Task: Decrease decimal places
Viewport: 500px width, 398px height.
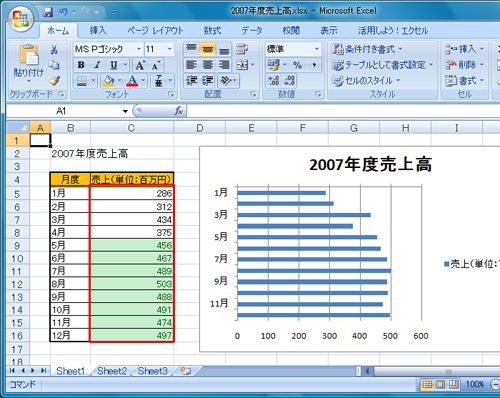Action: click(289, 81)
